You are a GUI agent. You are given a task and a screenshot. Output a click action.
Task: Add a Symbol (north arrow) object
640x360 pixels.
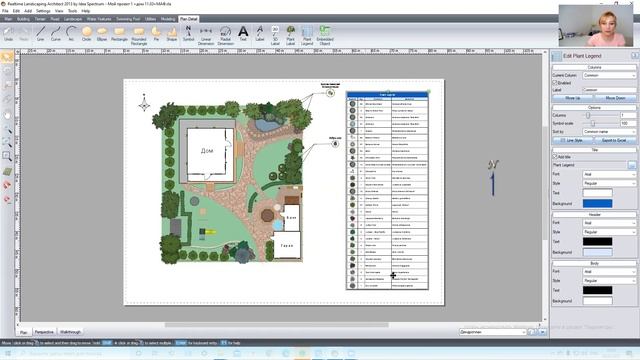(188, 33)
